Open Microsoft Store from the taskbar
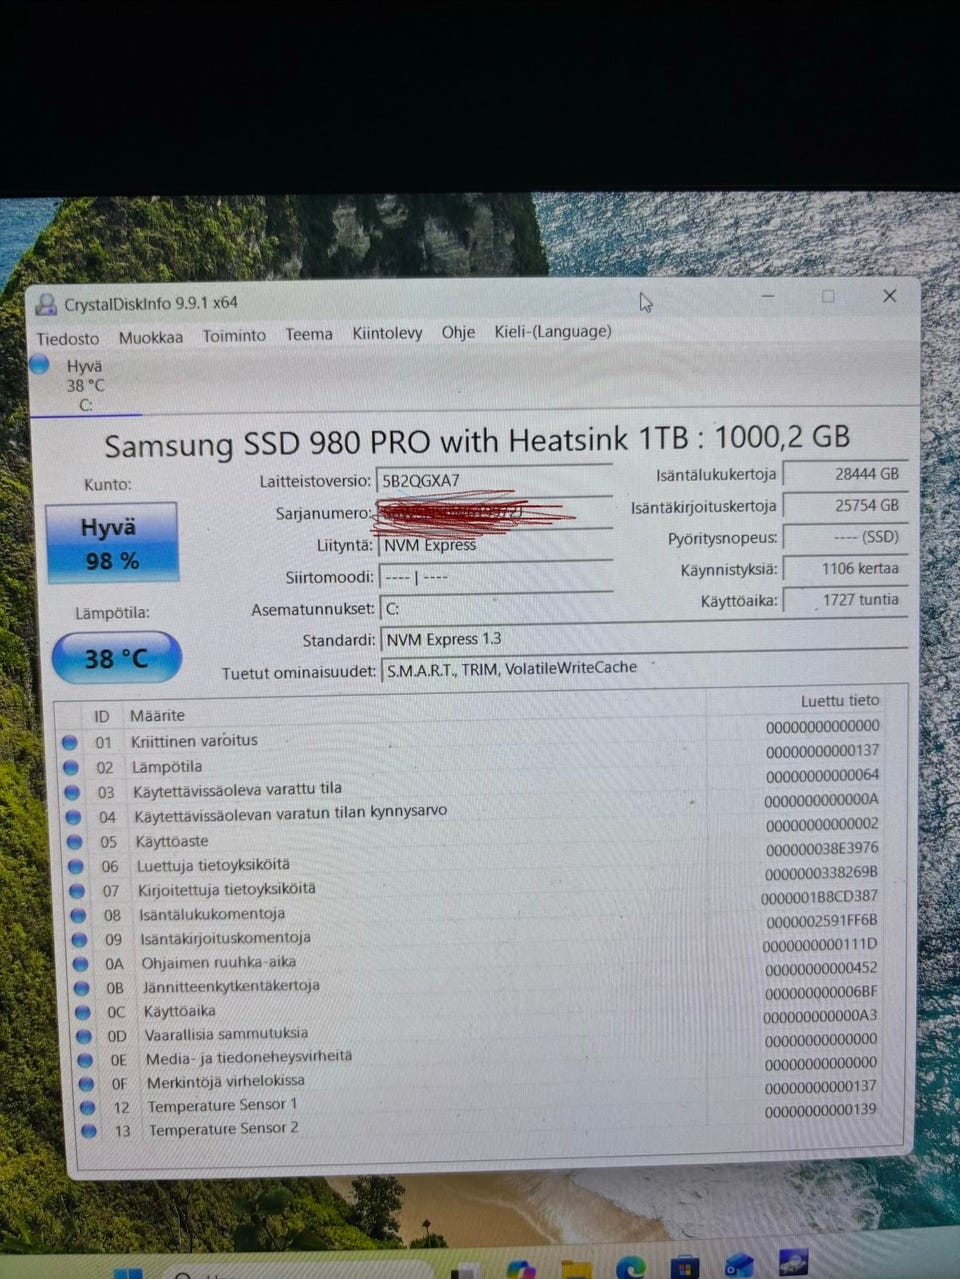The width and height of the screenshot is (960, 1279). tap(684, 1266)
